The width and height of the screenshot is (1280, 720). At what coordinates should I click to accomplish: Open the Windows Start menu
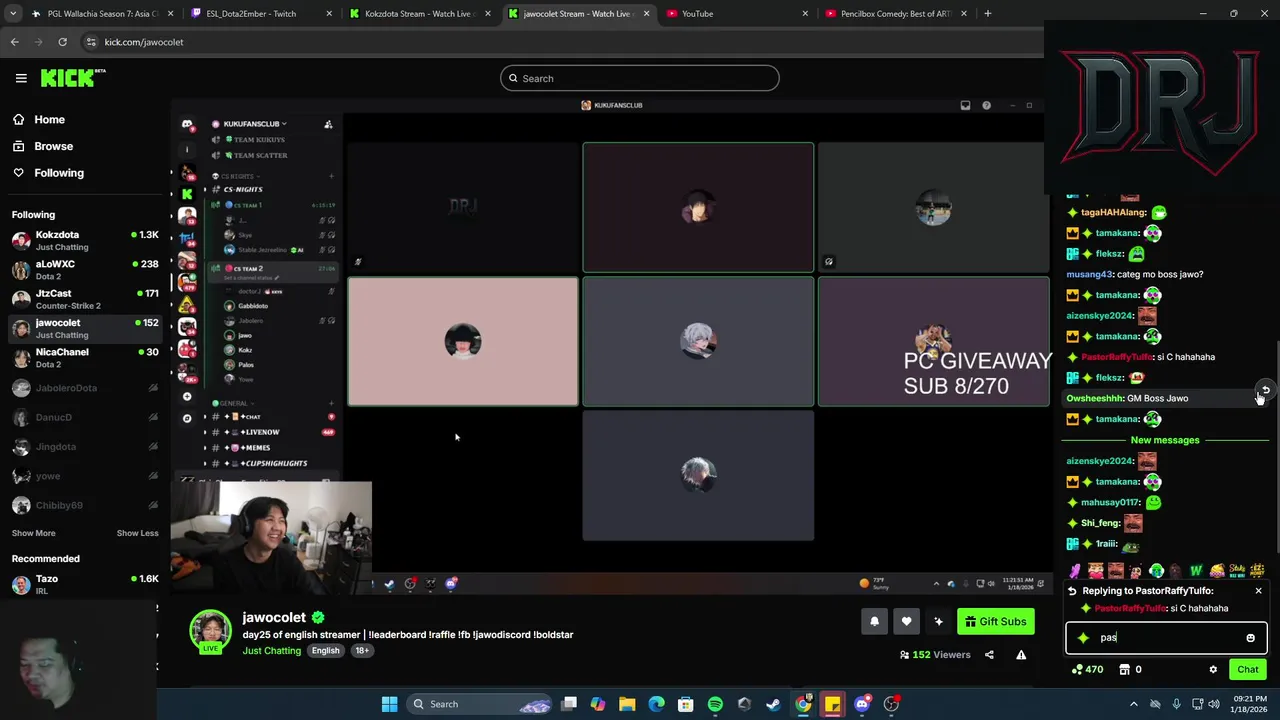389,704
